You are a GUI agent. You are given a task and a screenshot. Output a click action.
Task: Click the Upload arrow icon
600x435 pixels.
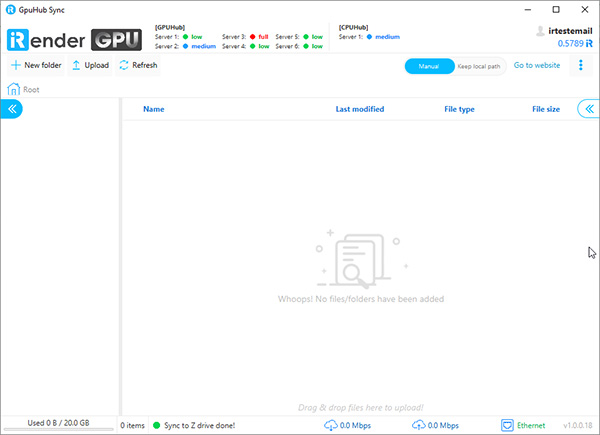(76, 66)
